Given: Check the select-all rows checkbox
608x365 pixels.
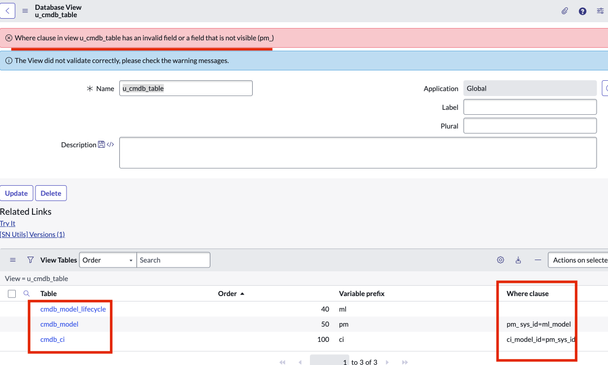Looking at the screenshot, I should point(12,294).
